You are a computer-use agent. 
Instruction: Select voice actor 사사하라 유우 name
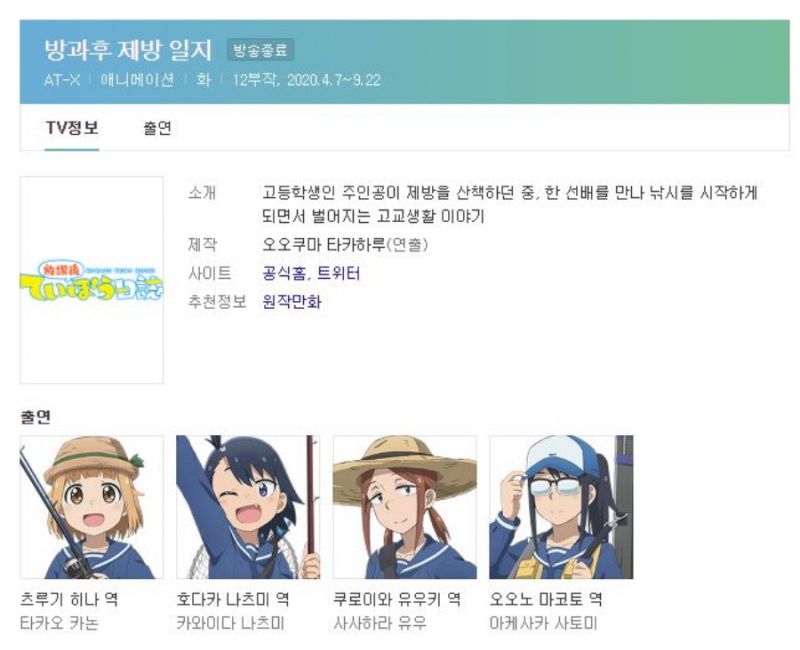(x=380, y=623)
